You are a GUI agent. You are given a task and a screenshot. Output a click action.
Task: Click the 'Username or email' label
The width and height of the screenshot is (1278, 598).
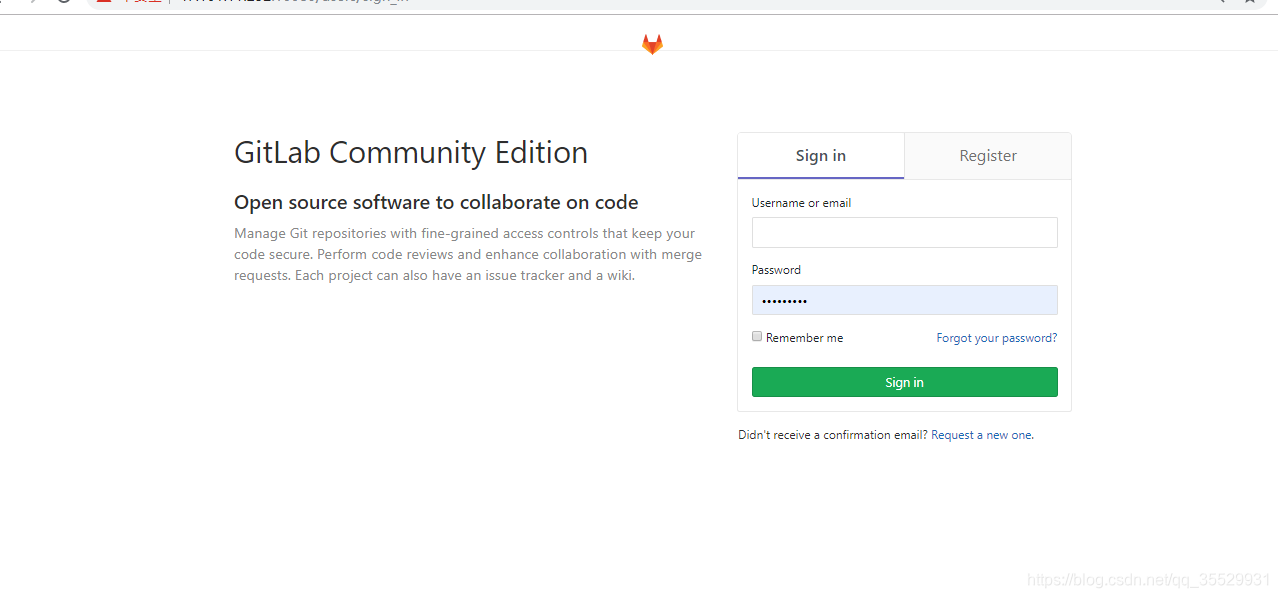[801, 203]
